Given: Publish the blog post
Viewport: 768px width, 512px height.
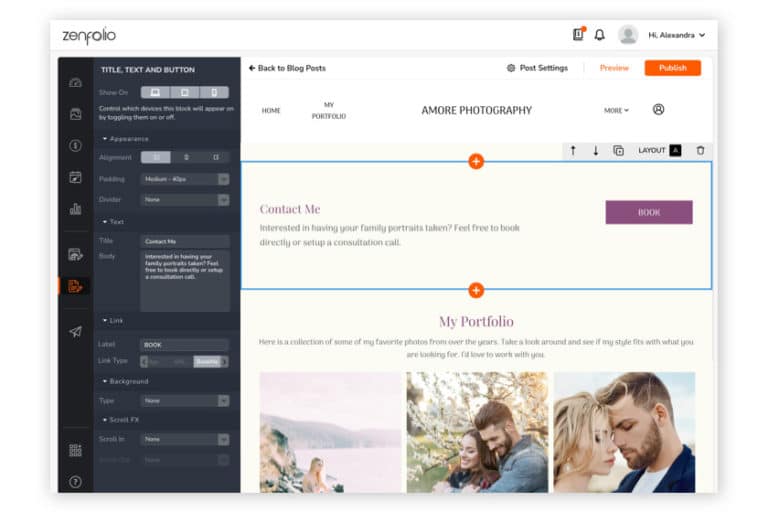Looking at the screenshot, I should coord(672,68).
